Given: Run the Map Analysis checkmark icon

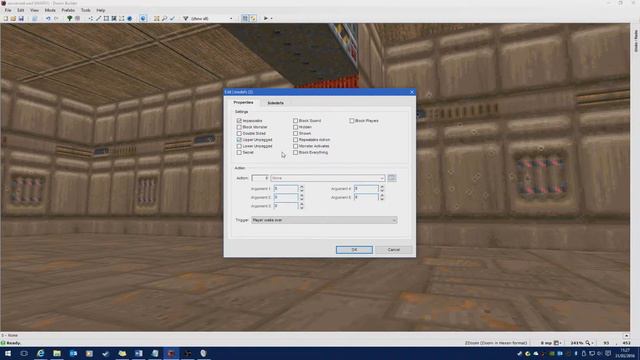Looking at the screenshot, I should click(x=172, y=18).
